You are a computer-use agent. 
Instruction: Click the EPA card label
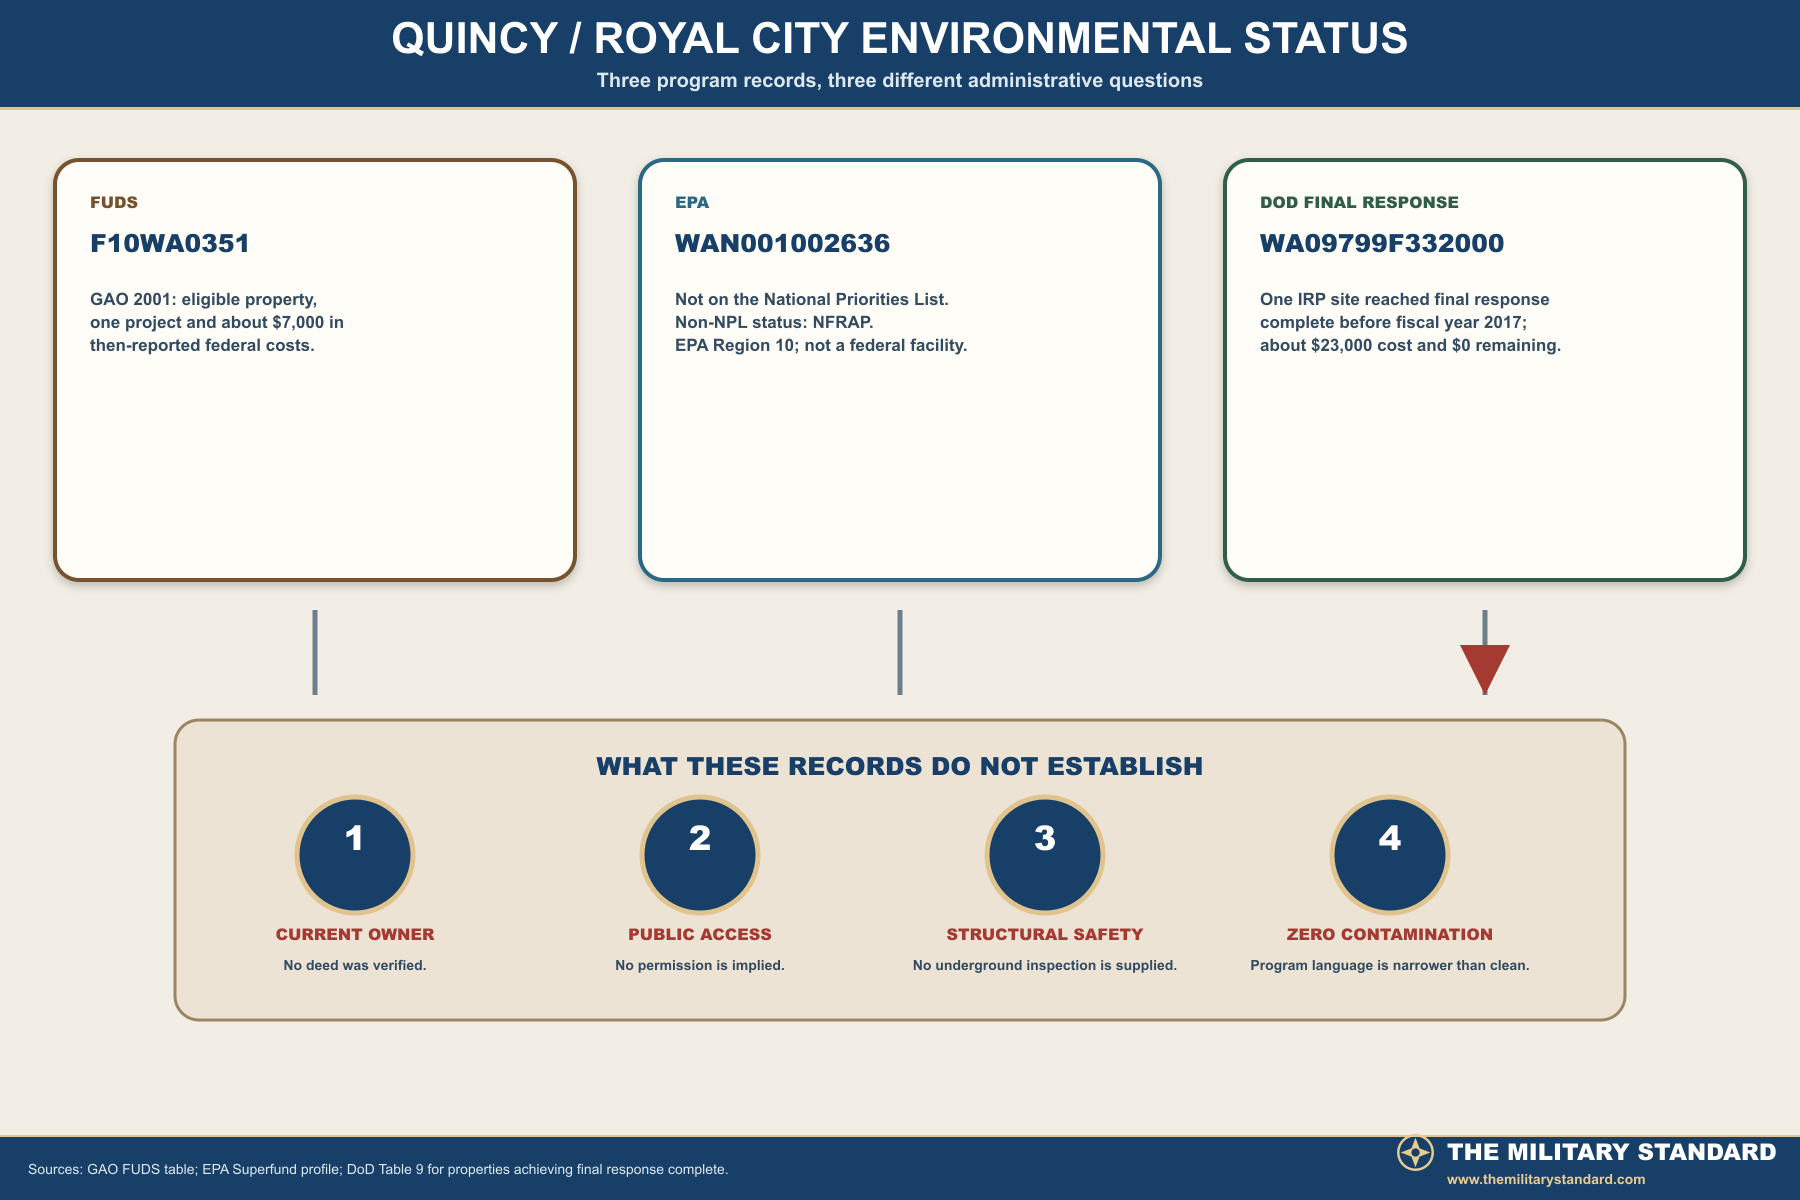pos(692,202)
